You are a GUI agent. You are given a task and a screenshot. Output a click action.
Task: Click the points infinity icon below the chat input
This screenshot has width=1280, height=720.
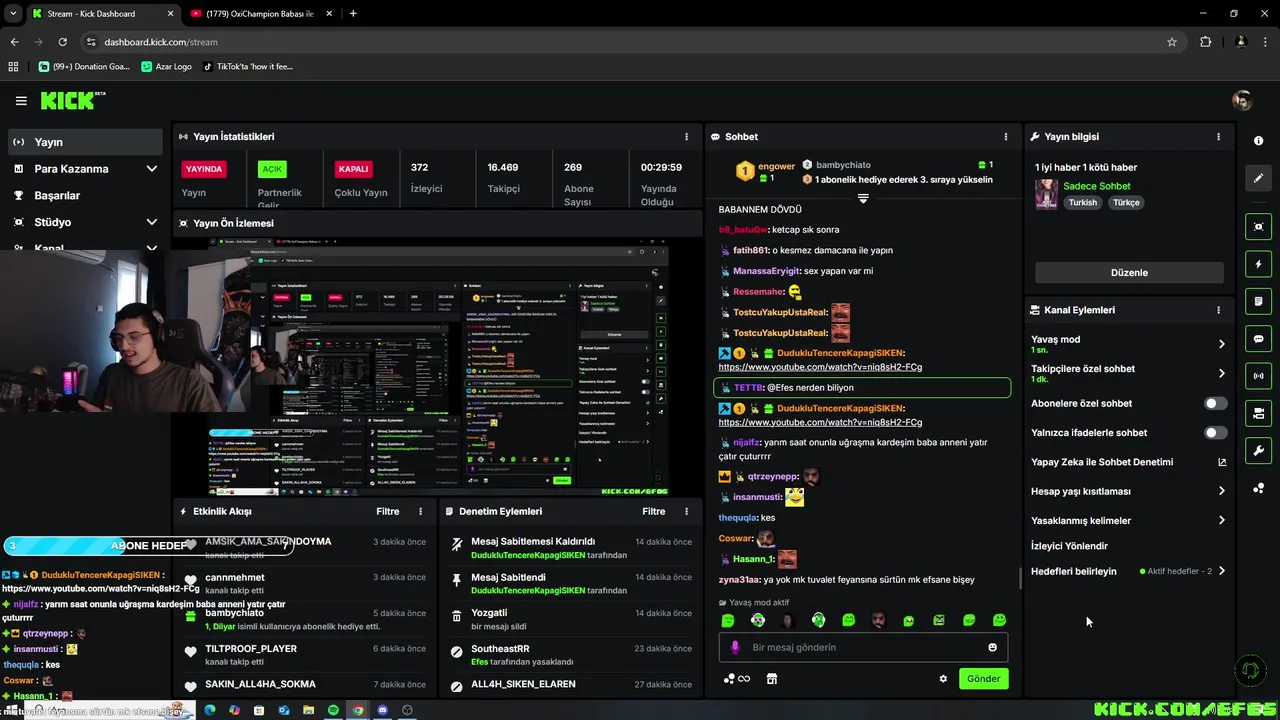[736, 679]
